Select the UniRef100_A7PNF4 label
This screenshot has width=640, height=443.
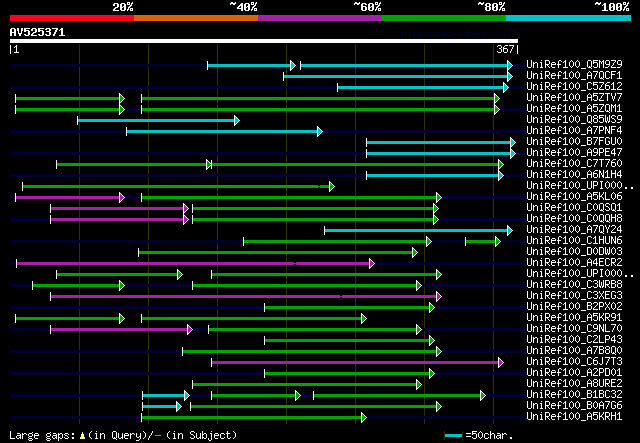574,131
